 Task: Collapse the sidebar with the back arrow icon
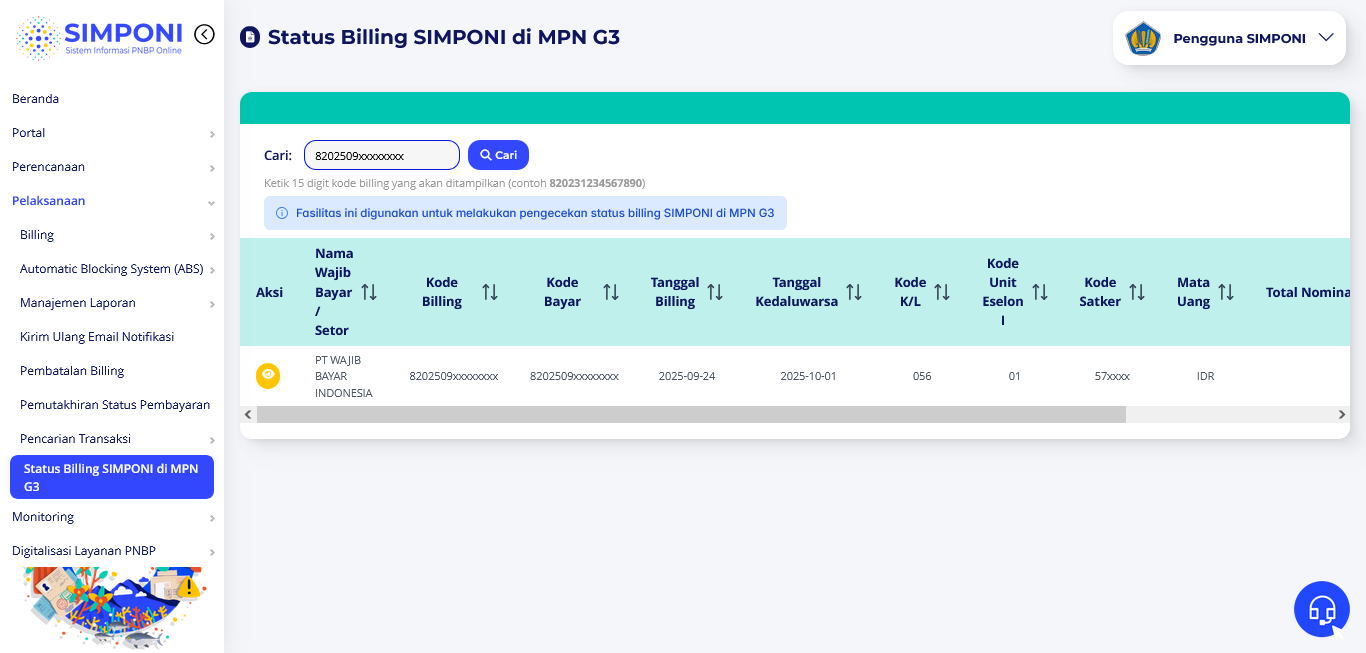[x=204, y=35]
